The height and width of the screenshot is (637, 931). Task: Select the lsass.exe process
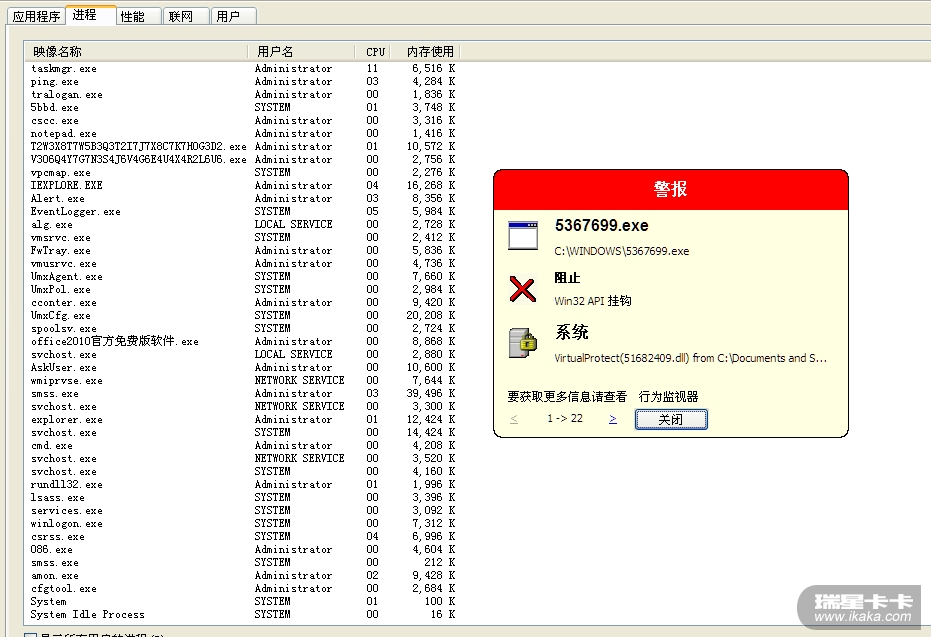242,497
